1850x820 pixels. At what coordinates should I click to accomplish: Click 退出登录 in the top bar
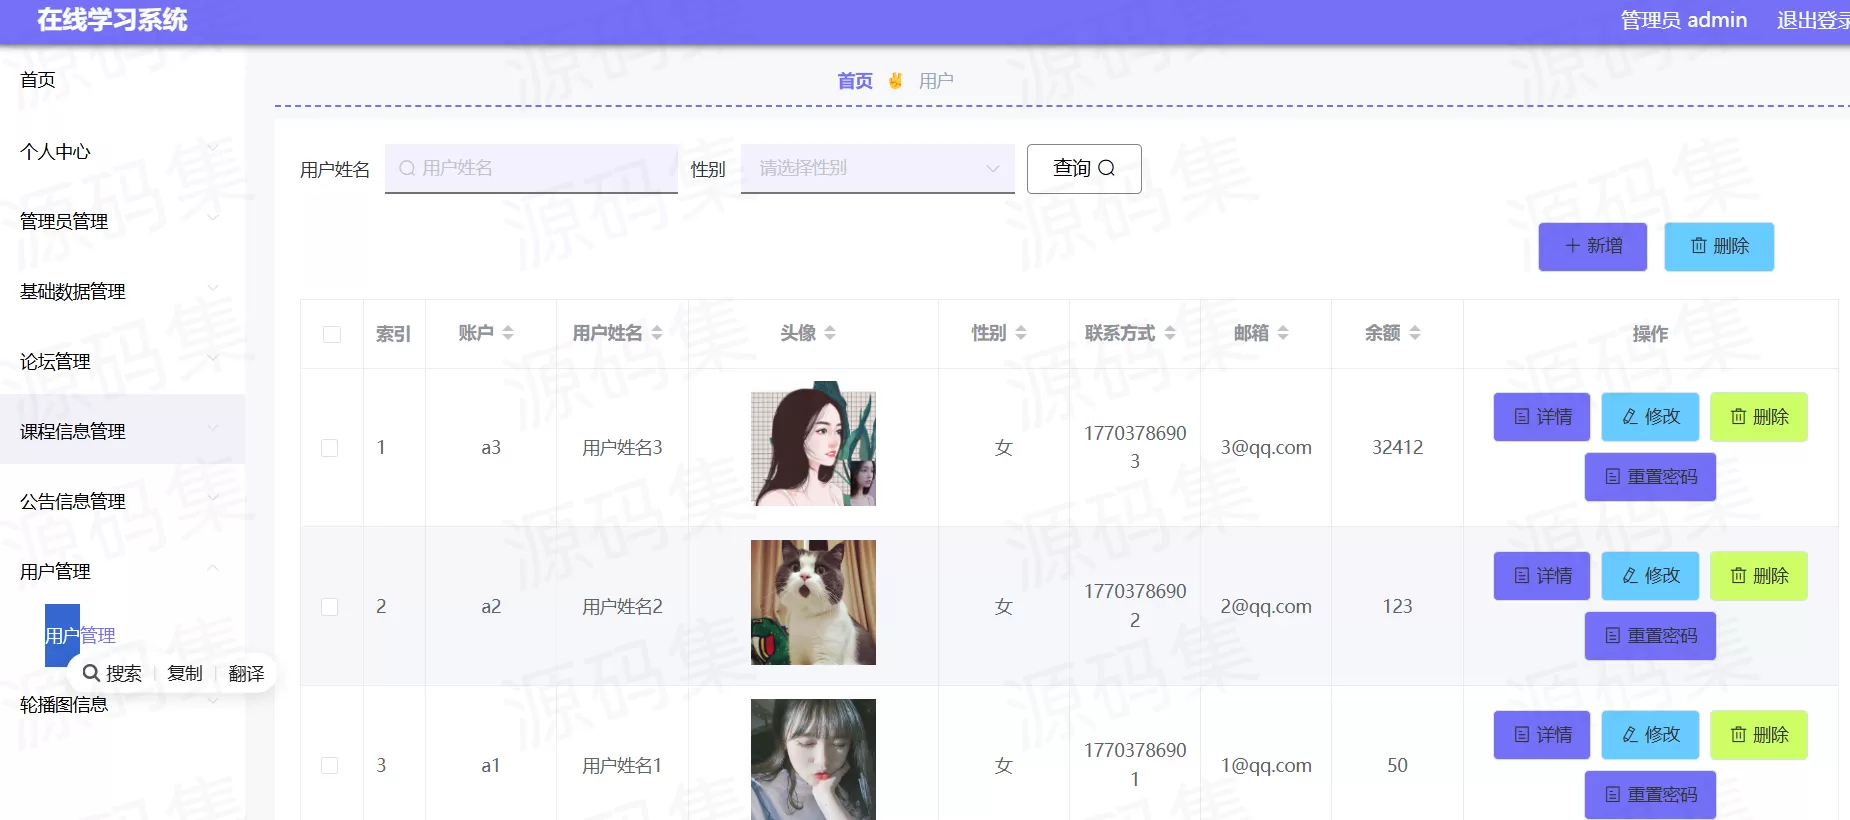pyautogui.click(x=1813, y=20)
